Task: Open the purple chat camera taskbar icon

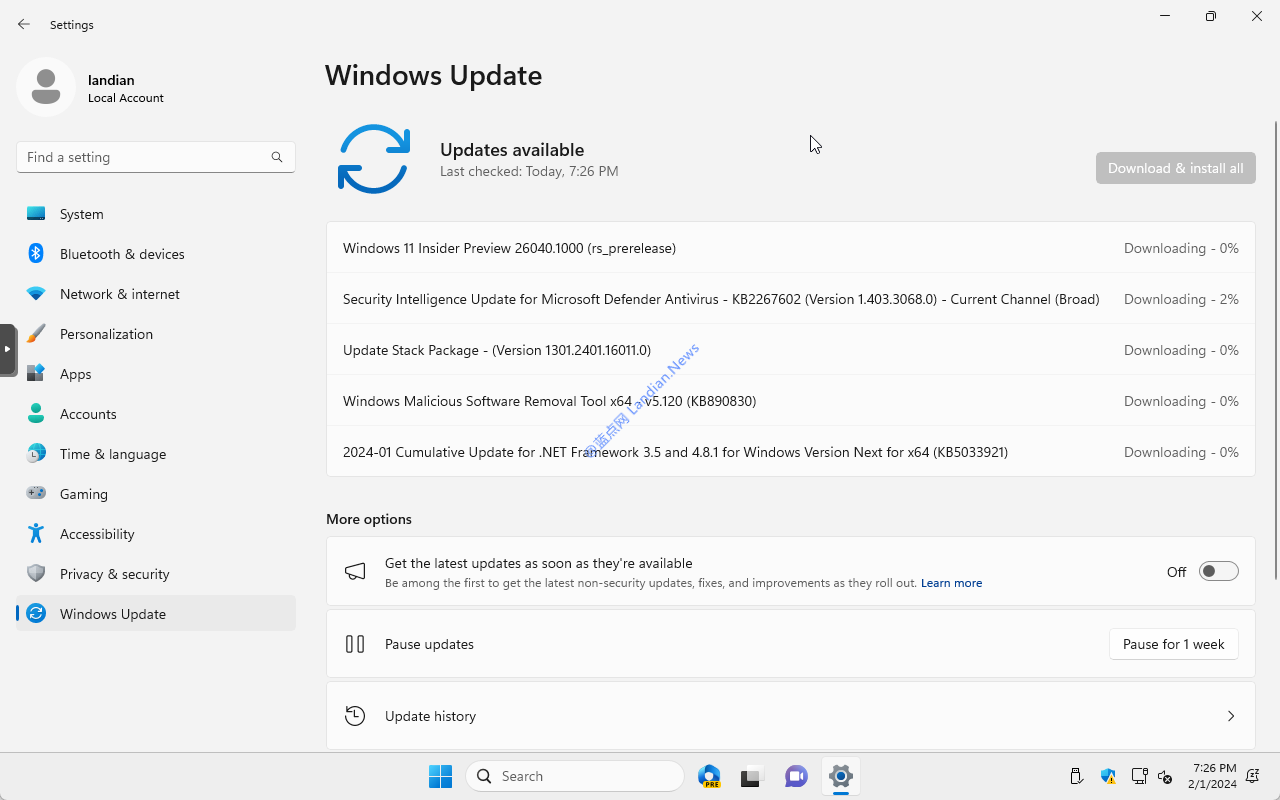Action: 797,776
